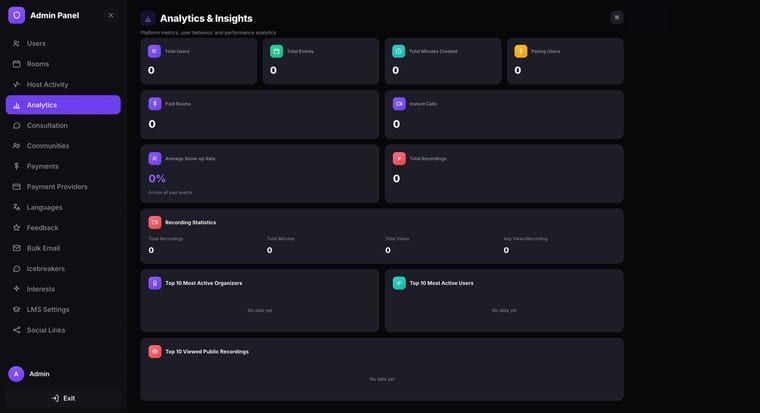Click the "Total Users" label
760x413 pixels.
177,51
